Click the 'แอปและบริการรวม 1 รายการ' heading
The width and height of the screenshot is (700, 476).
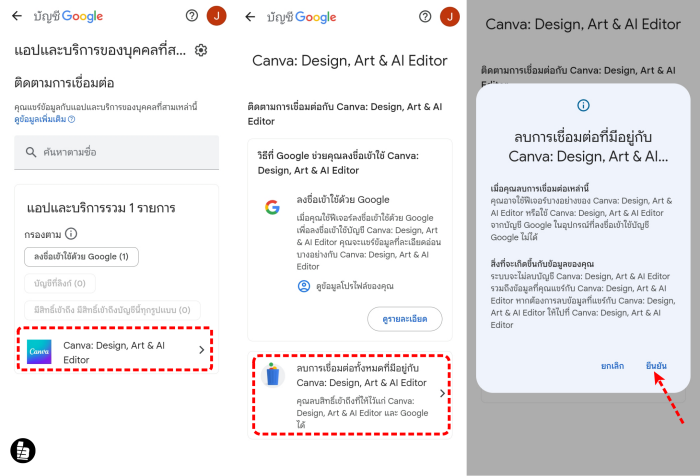101,208
